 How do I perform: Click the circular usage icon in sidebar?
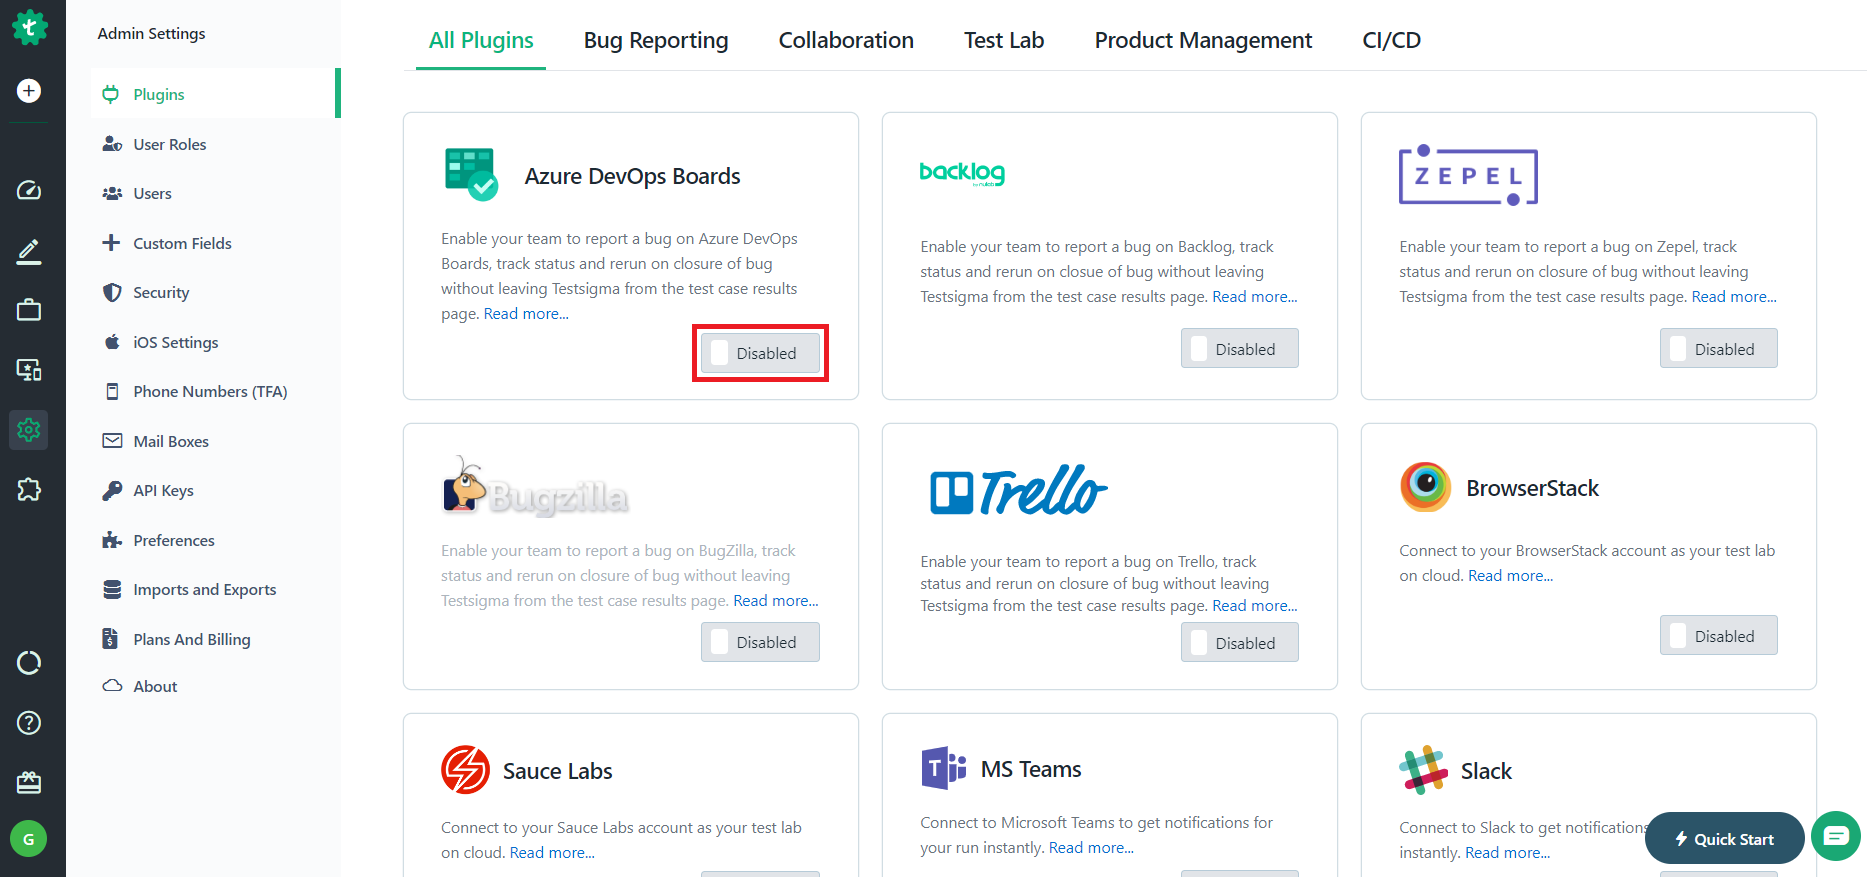pyautogui.click(x=29, y=663)
